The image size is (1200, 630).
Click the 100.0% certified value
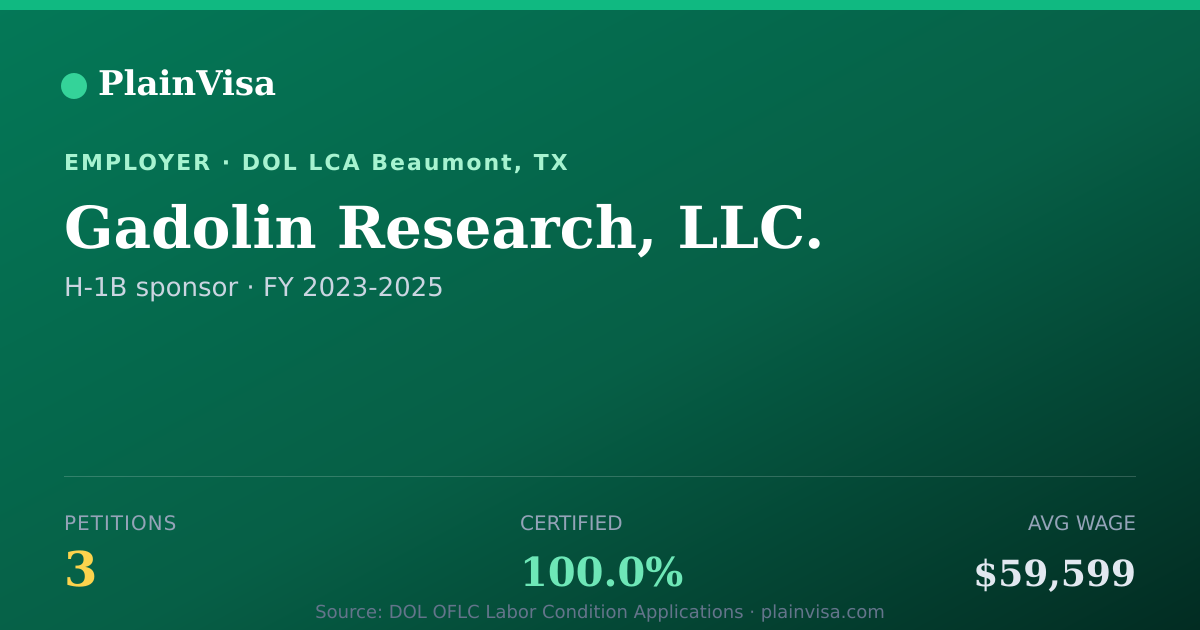(x=601, y=573)
